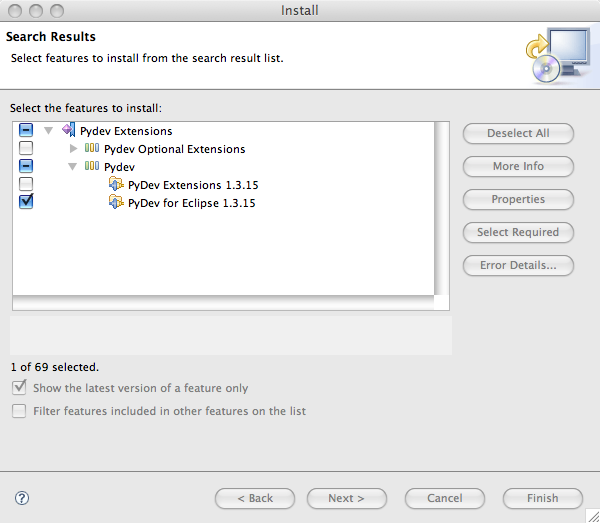This screenshot has width=600, height=523.
Task: Enable Filter features included in other features
Action: pyautogui.click(x=19, y=411)
